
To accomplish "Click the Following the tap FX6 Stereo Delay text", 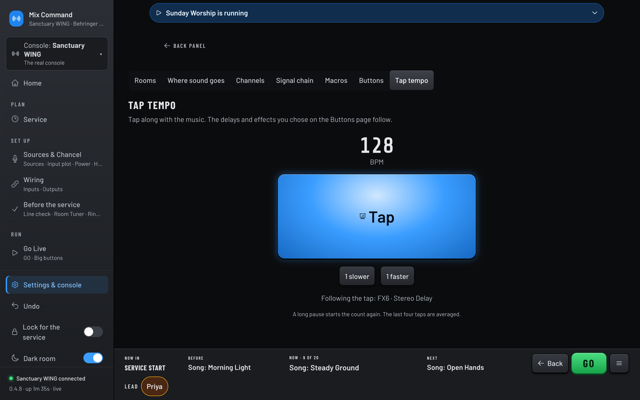I will point(376,298).
